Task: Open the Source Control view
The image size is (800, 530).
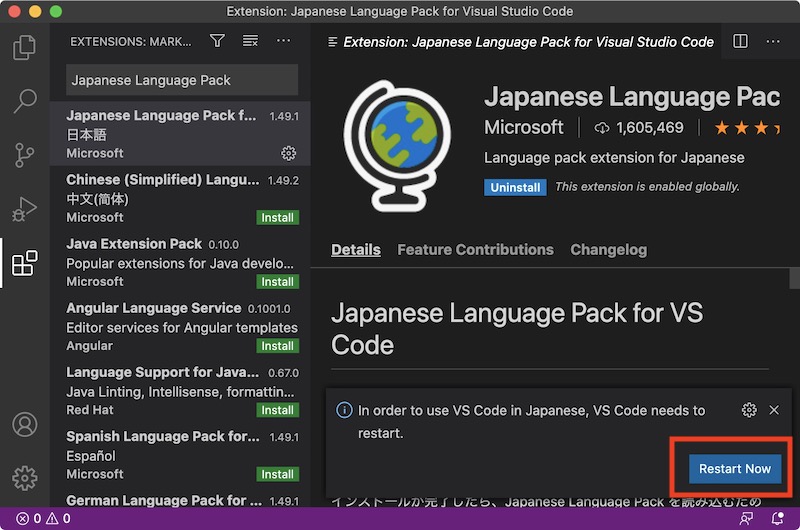Action: (24, 155)
